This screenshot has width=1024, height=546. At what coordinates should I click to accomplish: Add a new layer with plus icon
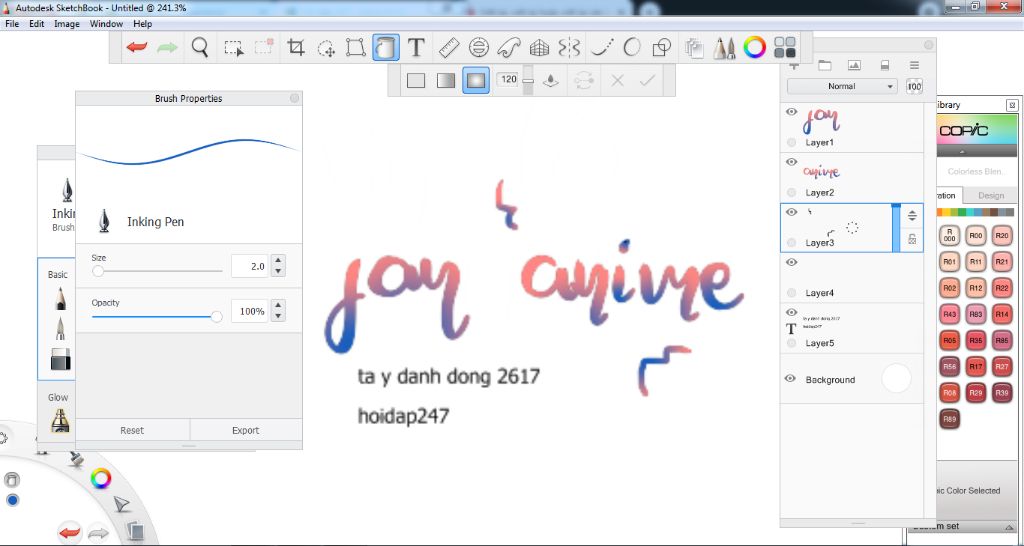[794, 65]
